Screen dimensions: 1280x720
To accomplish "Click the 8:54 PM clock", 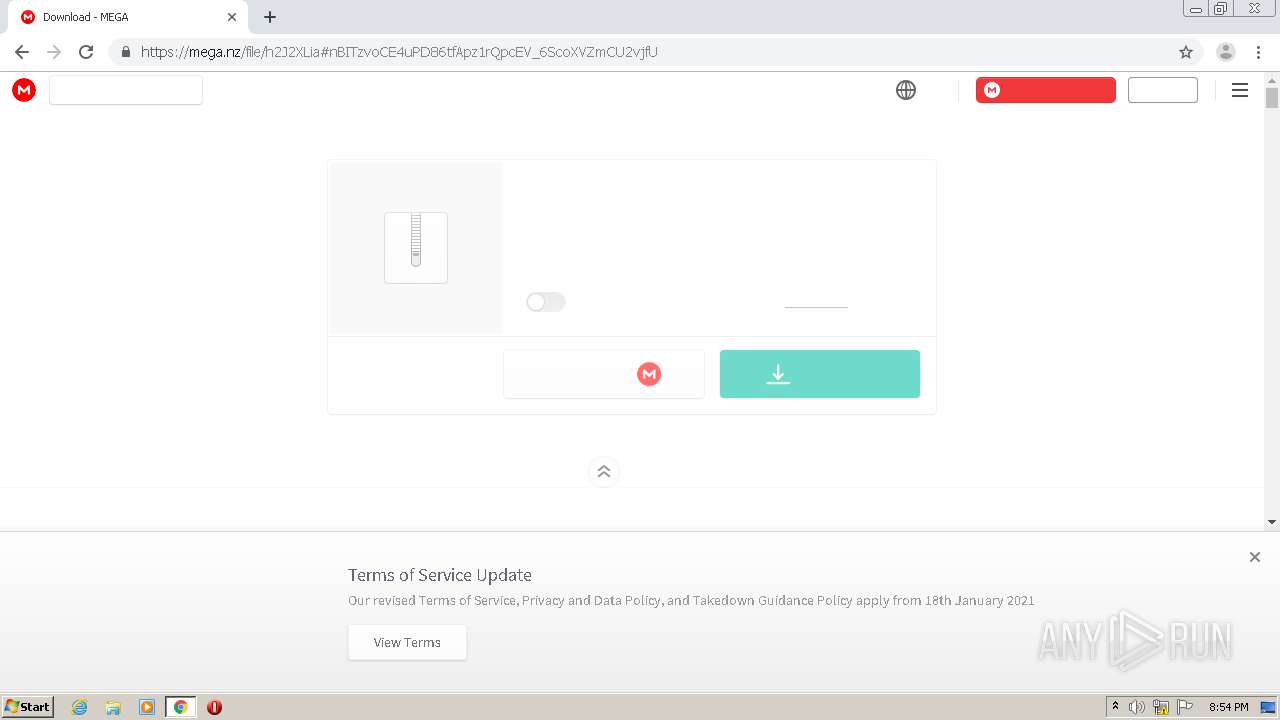I will pyautogui.click(x=1228, y=707).
